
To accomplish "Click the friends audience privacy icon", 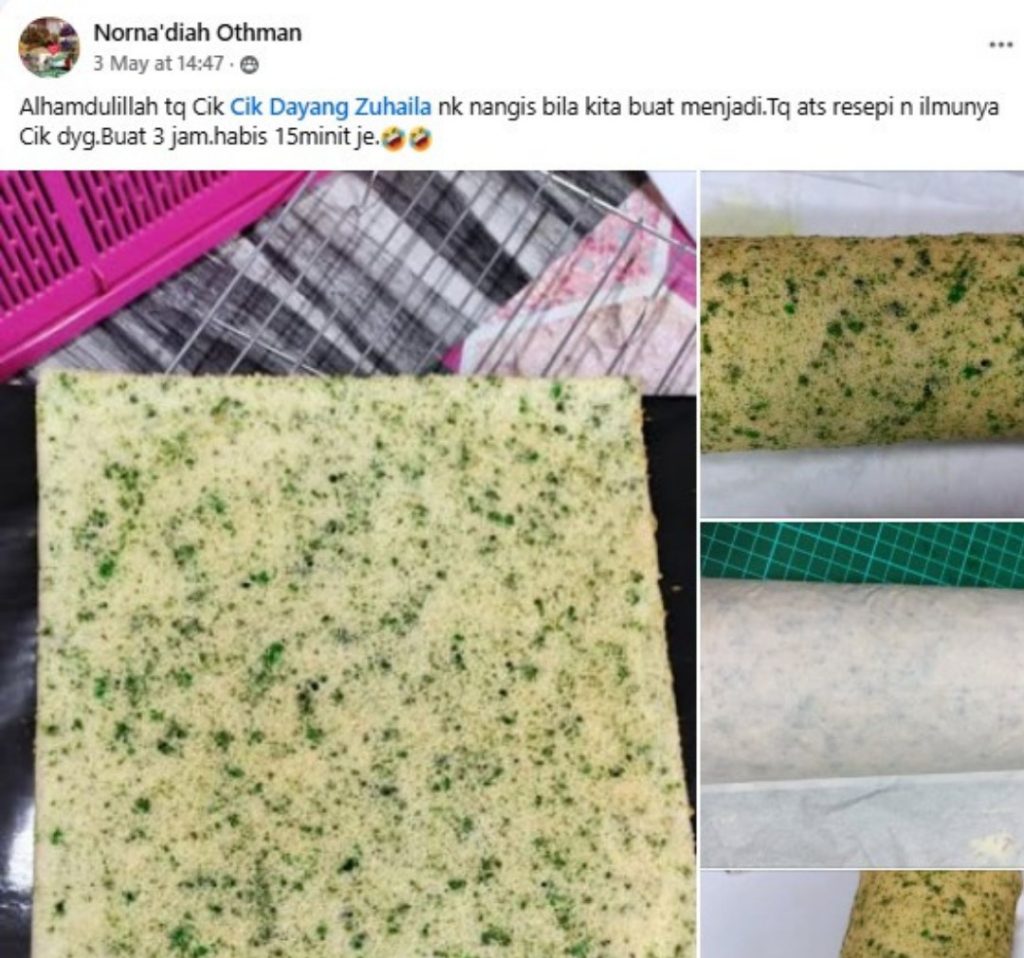I will click(x=249, y=65).
